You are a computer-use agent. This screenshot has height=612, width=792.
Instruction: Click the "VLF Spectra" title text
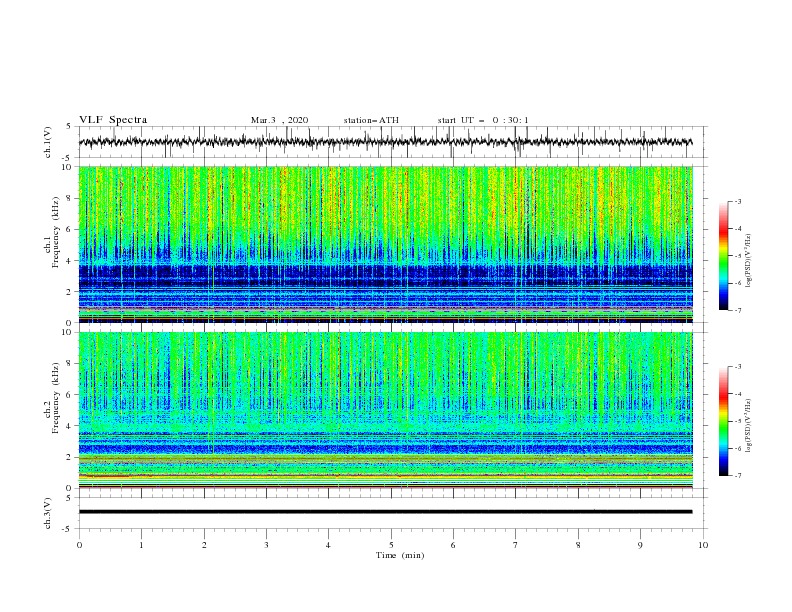(x=113, y=120)
